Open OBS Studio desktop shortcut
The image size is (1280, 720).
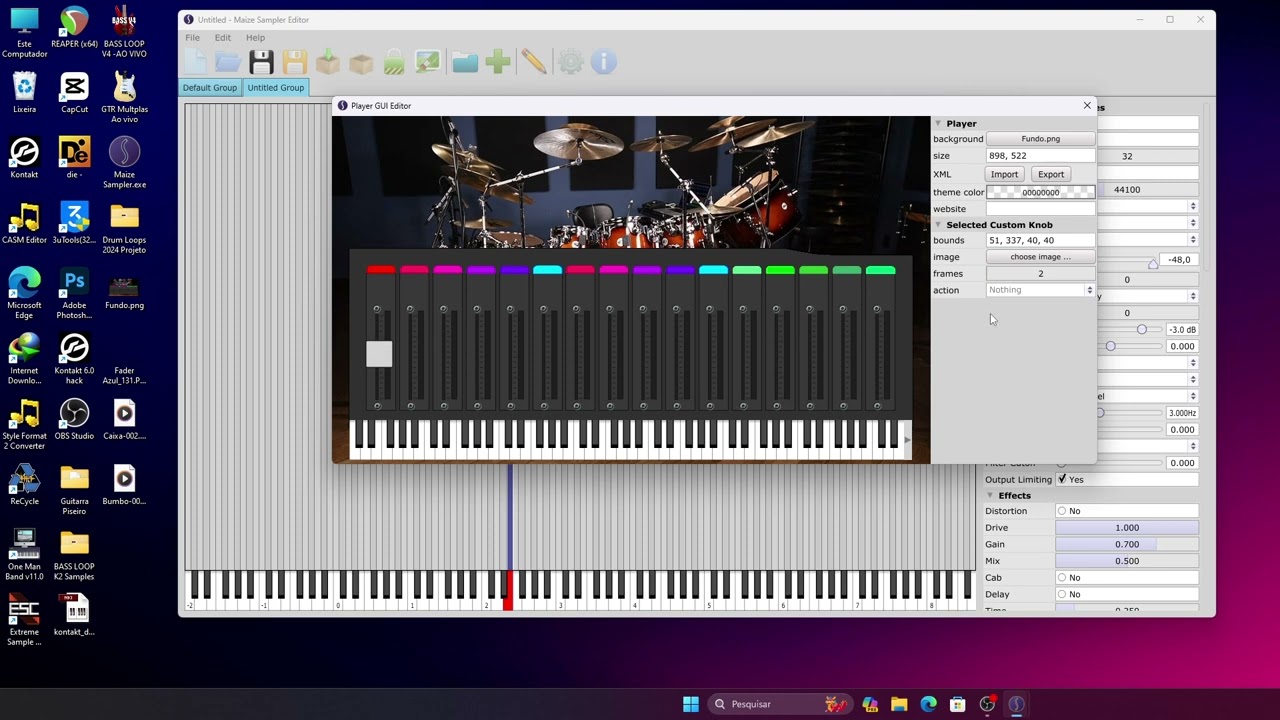(x=74, y=420)
